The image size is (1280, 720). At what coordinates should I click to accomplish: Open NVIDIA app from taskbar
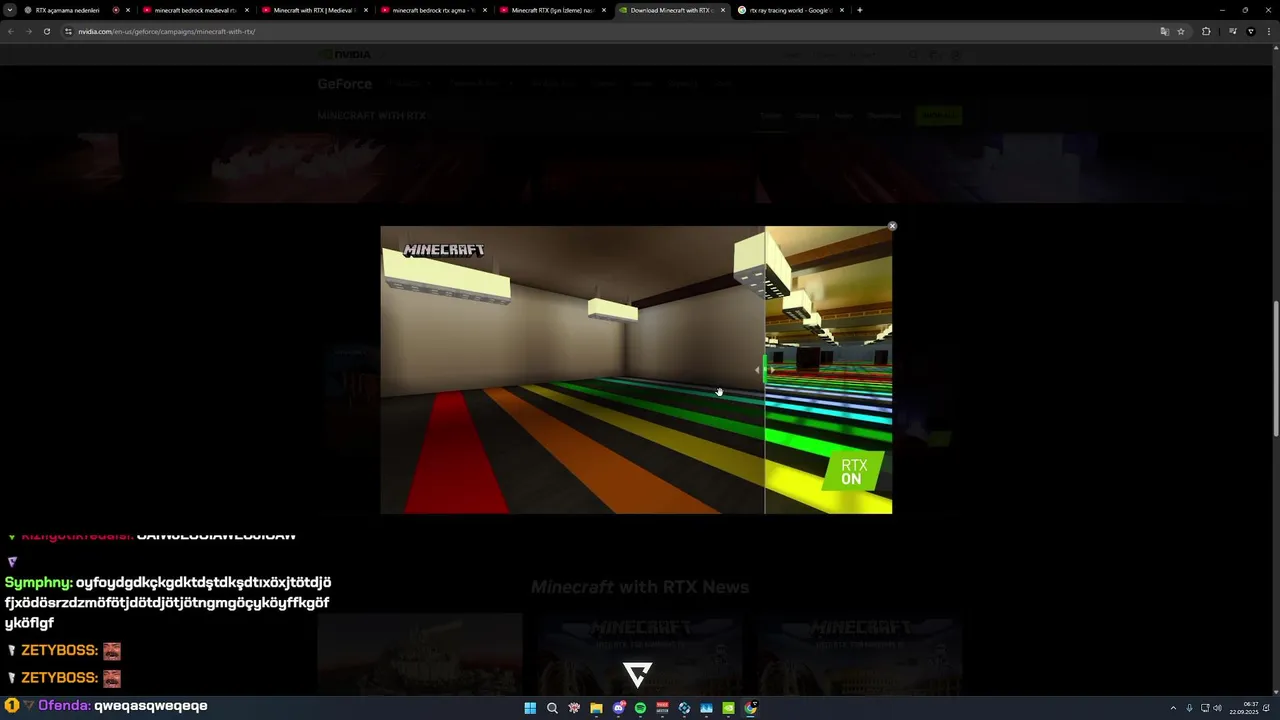[x=728, y=708]
